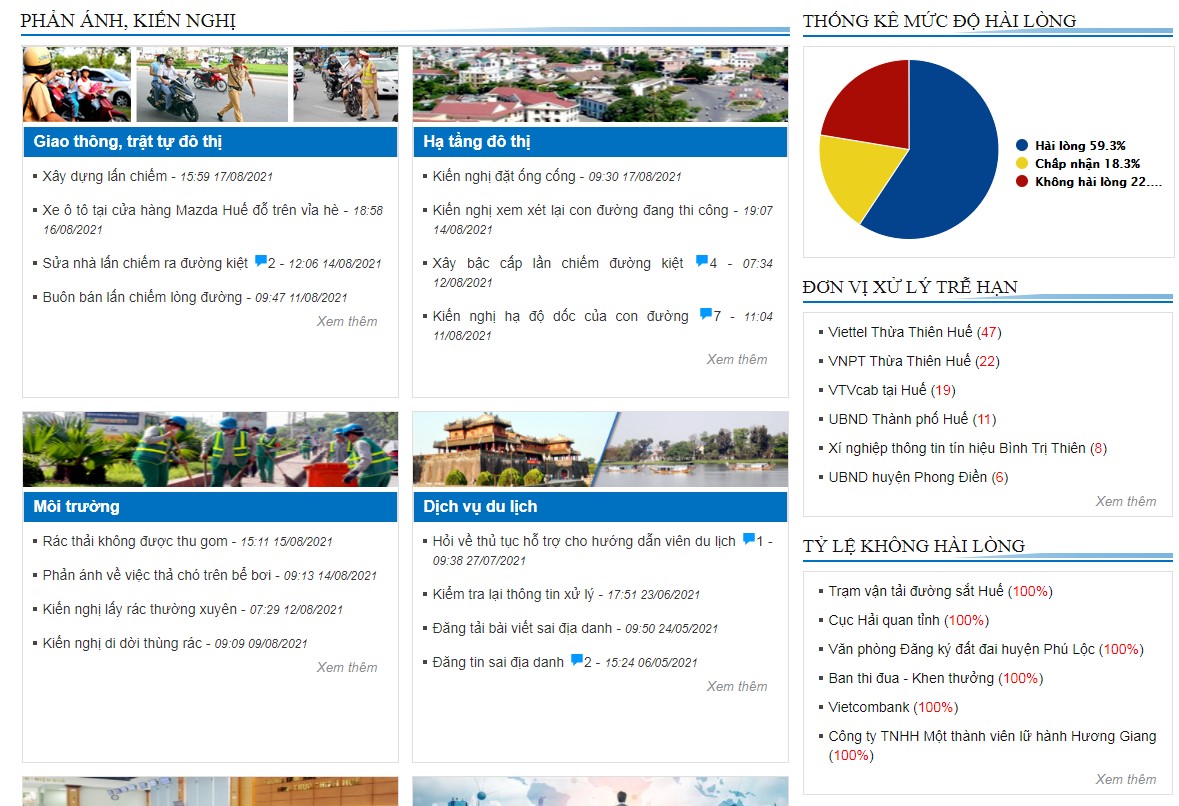Click the Môi trường workers banner image

click(x=210, y=450)
